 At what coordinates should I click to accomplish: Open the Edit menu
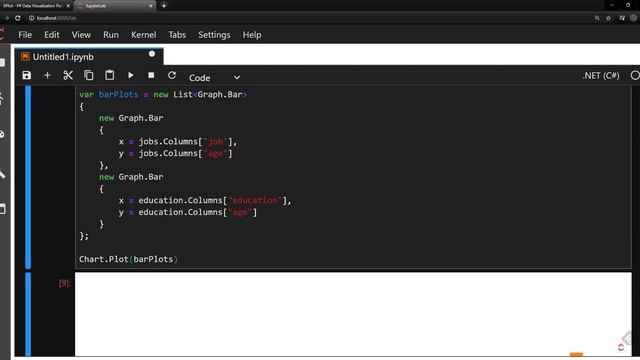tap(51, 35)
